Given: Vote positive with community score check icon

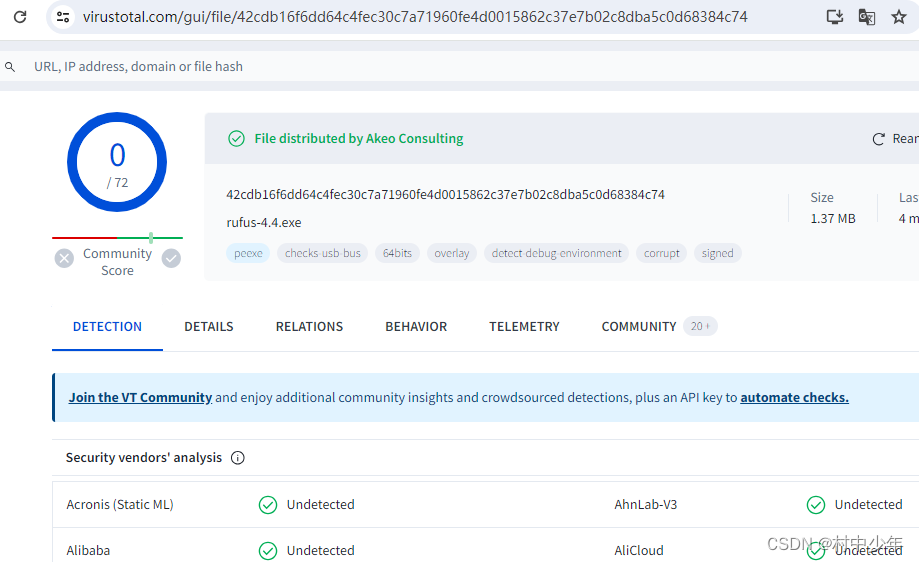Looking at the screenshot, I should tap(171, 258).
